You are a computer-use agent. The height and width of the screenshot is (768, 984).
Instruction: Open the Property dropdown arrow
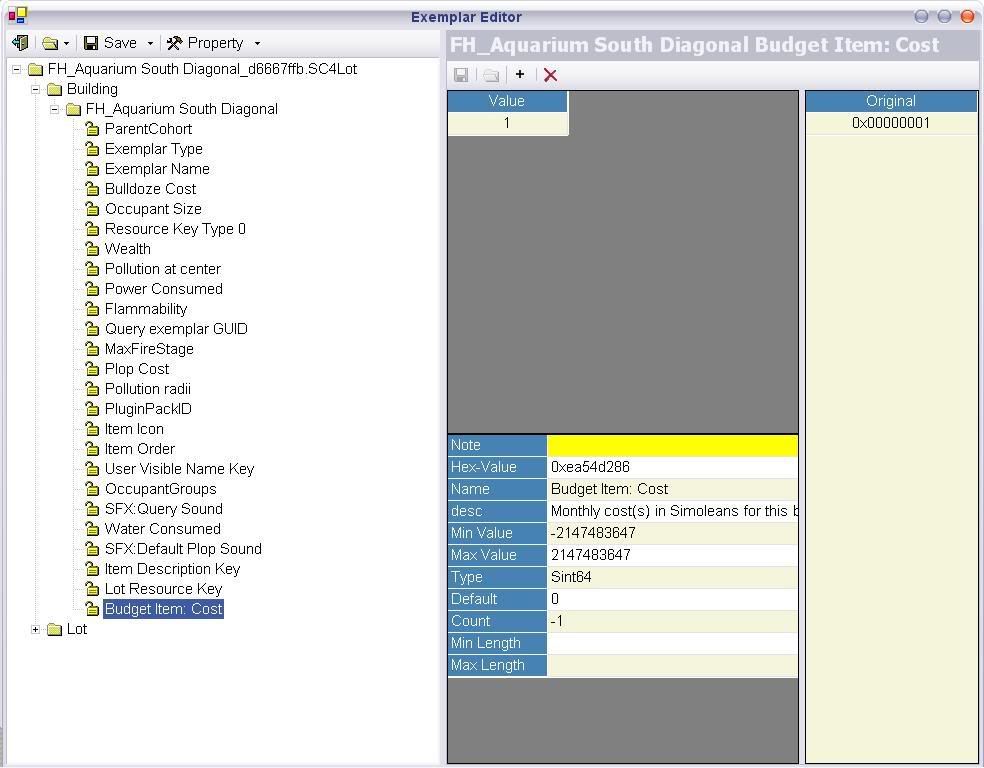(x=257, y=44)
